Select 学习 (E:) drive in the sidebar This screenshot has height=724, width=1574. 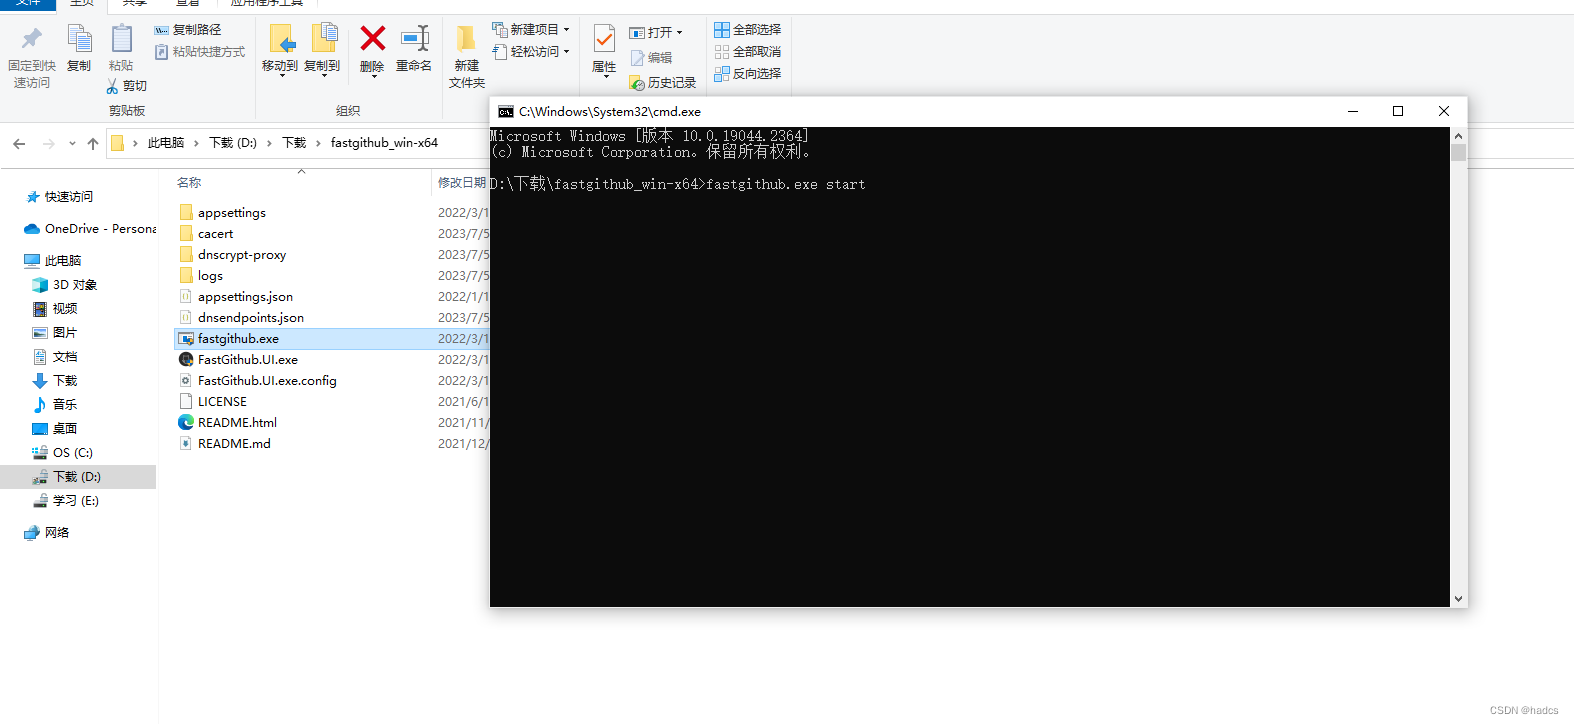coord(66,501)
